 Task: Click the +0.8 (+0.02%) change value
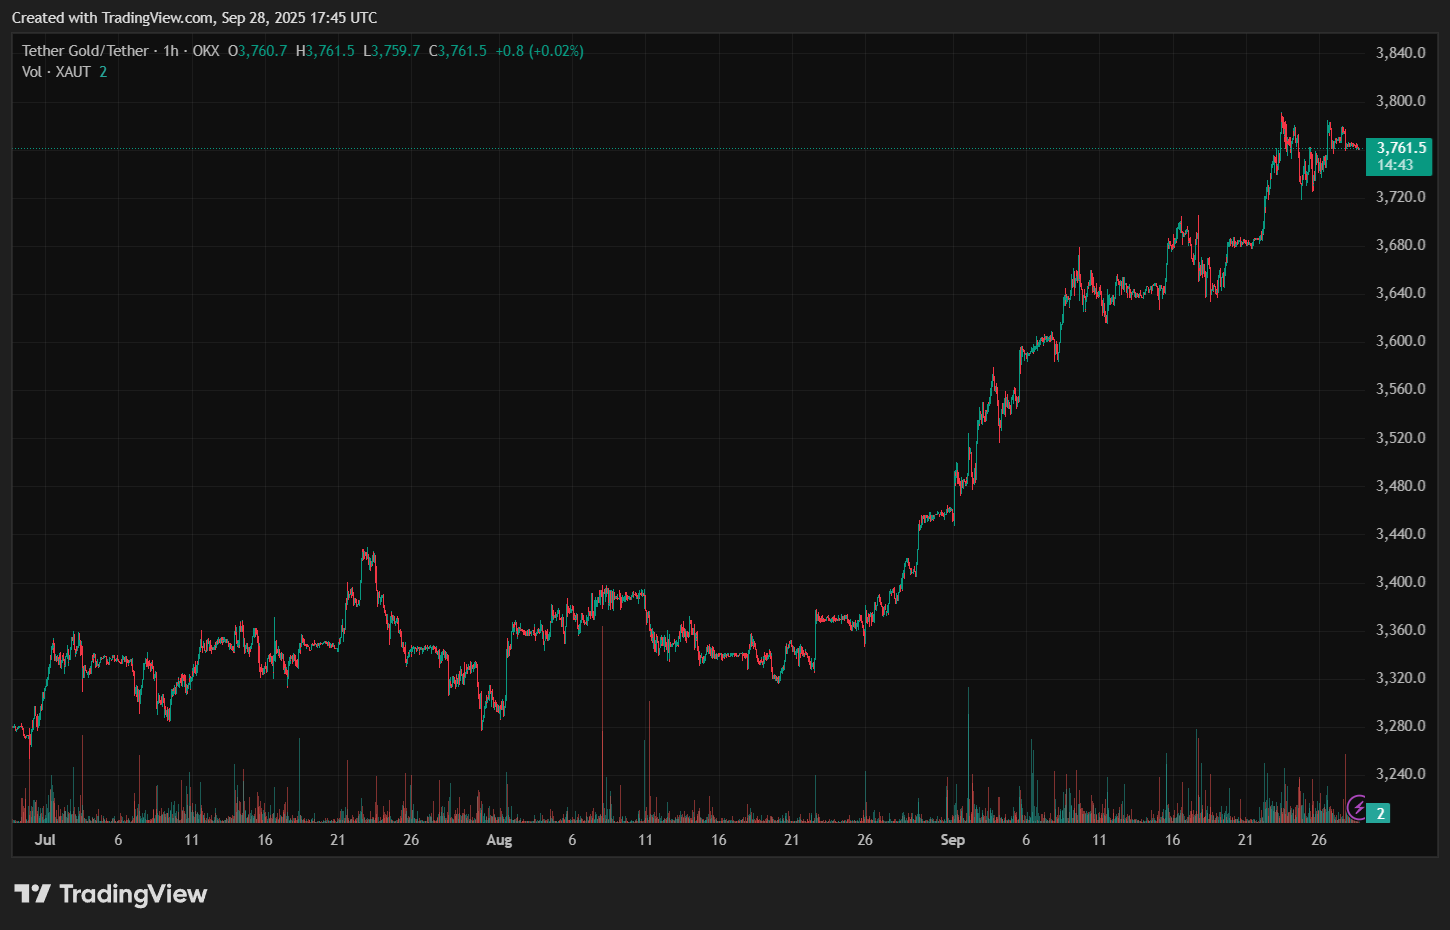point(539,51)
